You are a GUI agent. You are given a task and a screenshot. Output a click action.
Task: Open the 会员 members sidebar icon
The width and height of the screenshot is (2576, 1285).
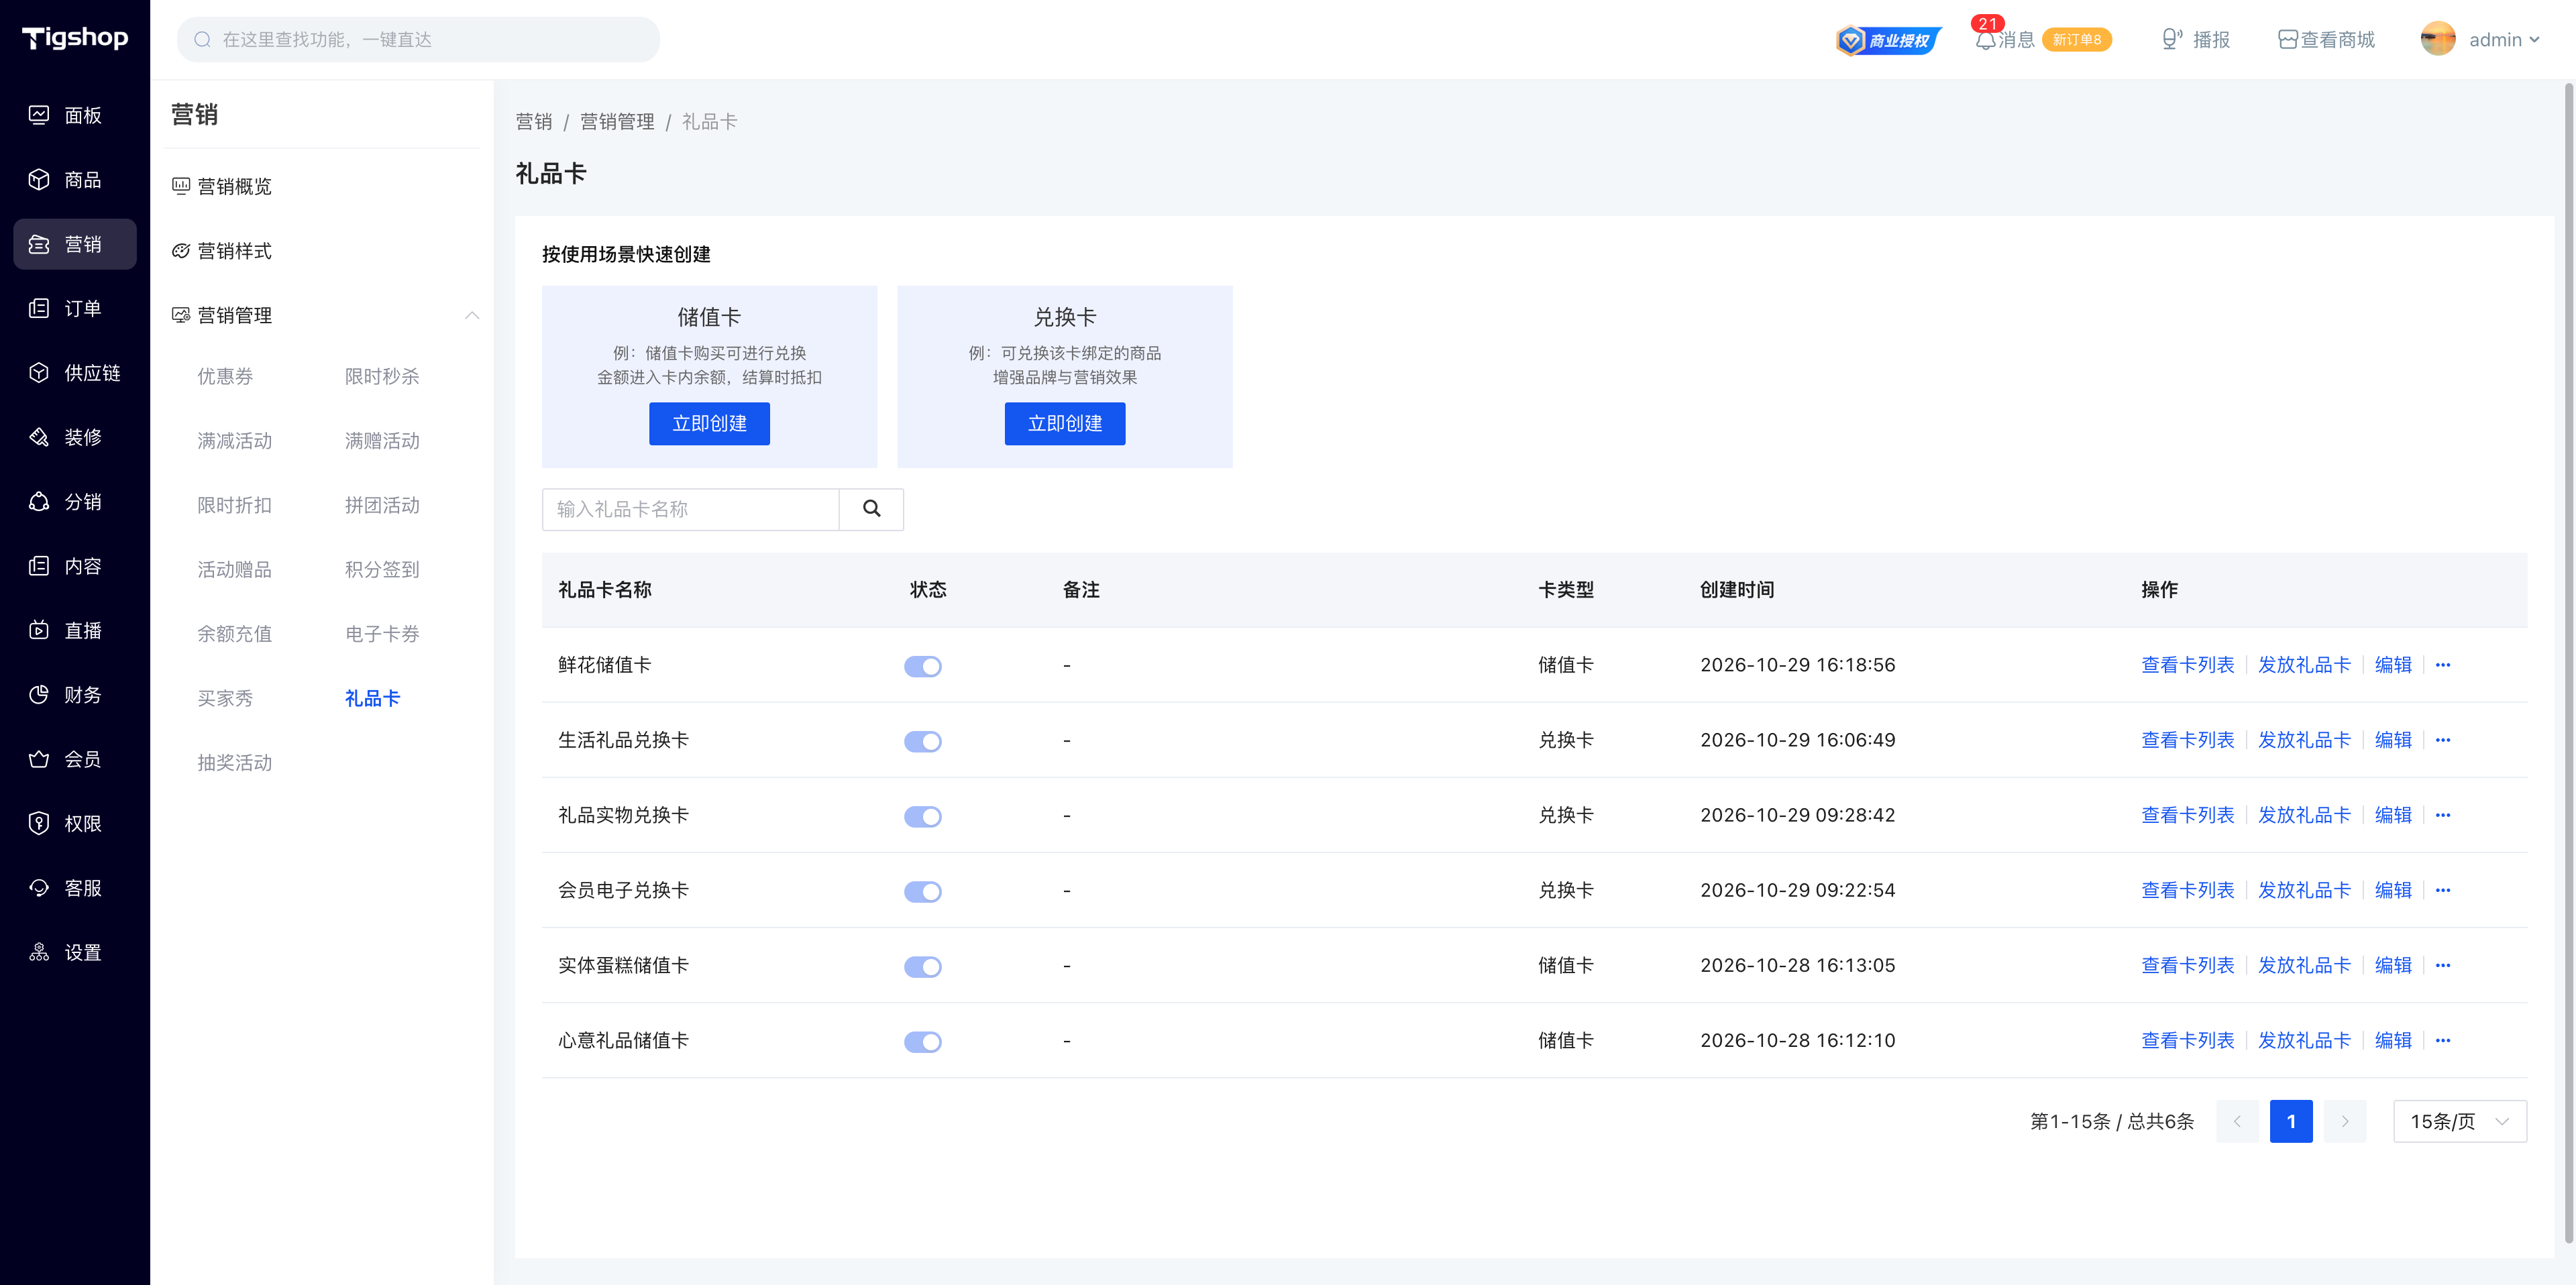[39, 759]
